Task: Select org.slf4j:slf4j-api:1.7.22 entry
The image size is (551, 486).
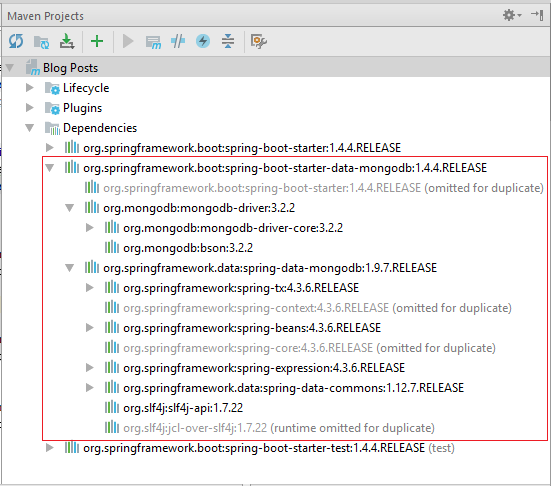Action: (183, 408)
